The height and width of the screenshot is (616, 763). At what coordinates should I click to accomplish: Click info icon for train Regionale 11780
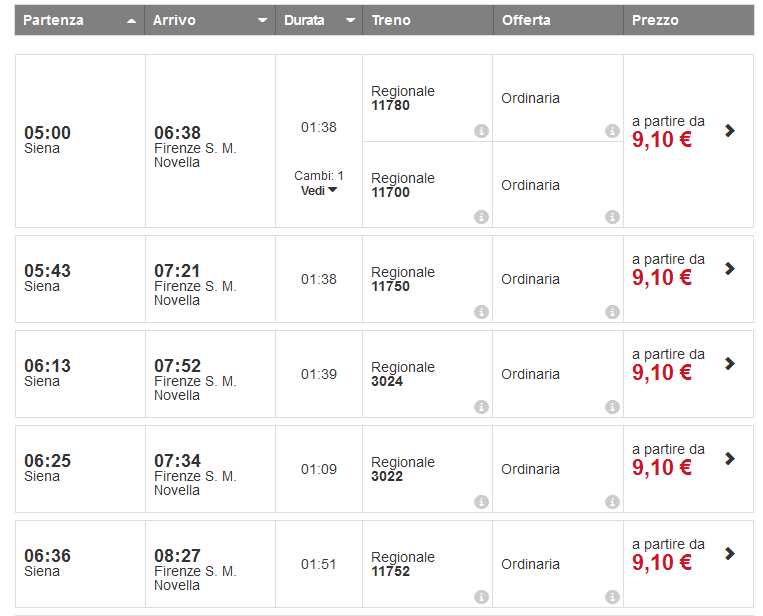point(481,131)
